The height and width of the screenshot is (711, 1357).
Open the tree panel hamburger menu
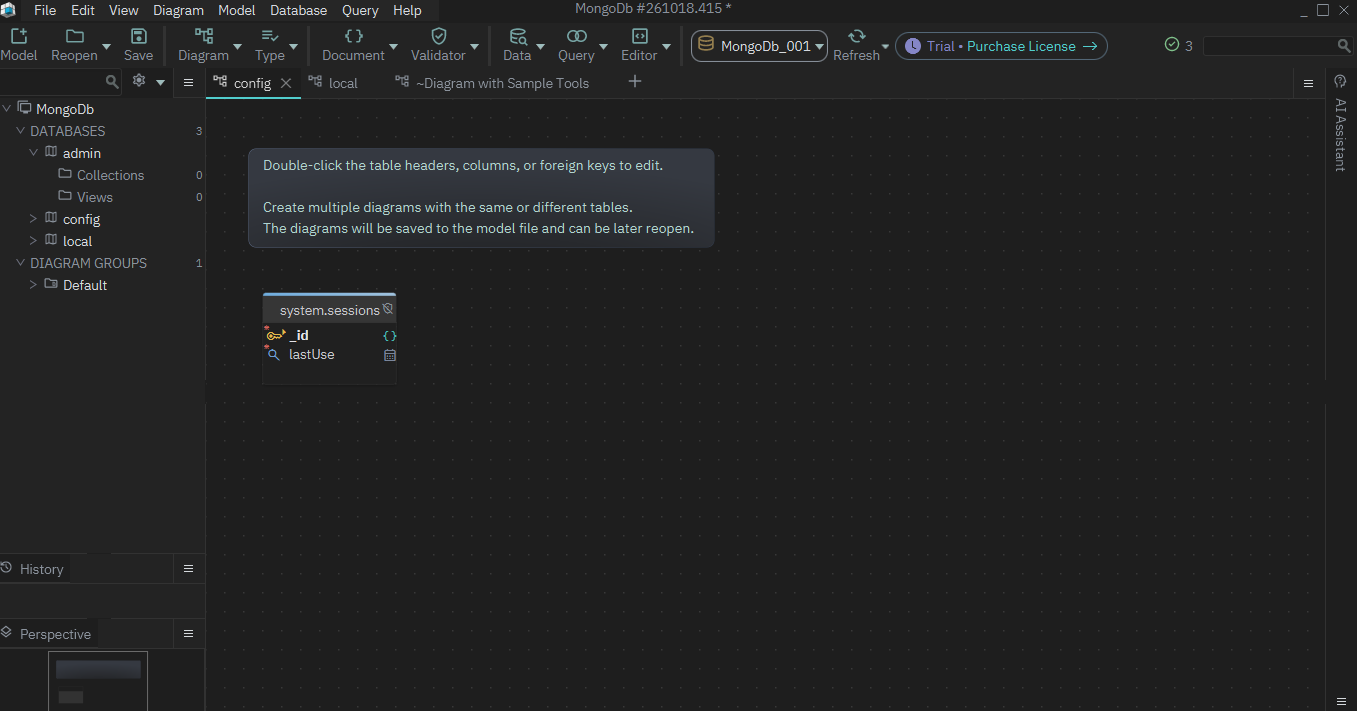point(188,83)
